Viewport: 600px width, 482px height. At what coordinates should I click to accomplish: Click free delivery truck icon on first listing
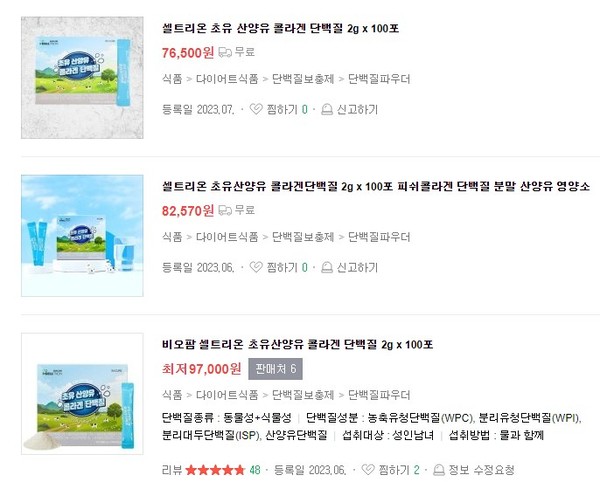pos(225,52)
